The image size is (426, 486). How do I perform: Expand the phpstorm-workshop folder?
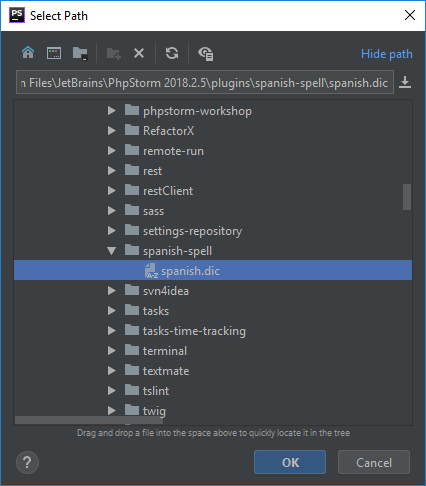pos(112,111)
